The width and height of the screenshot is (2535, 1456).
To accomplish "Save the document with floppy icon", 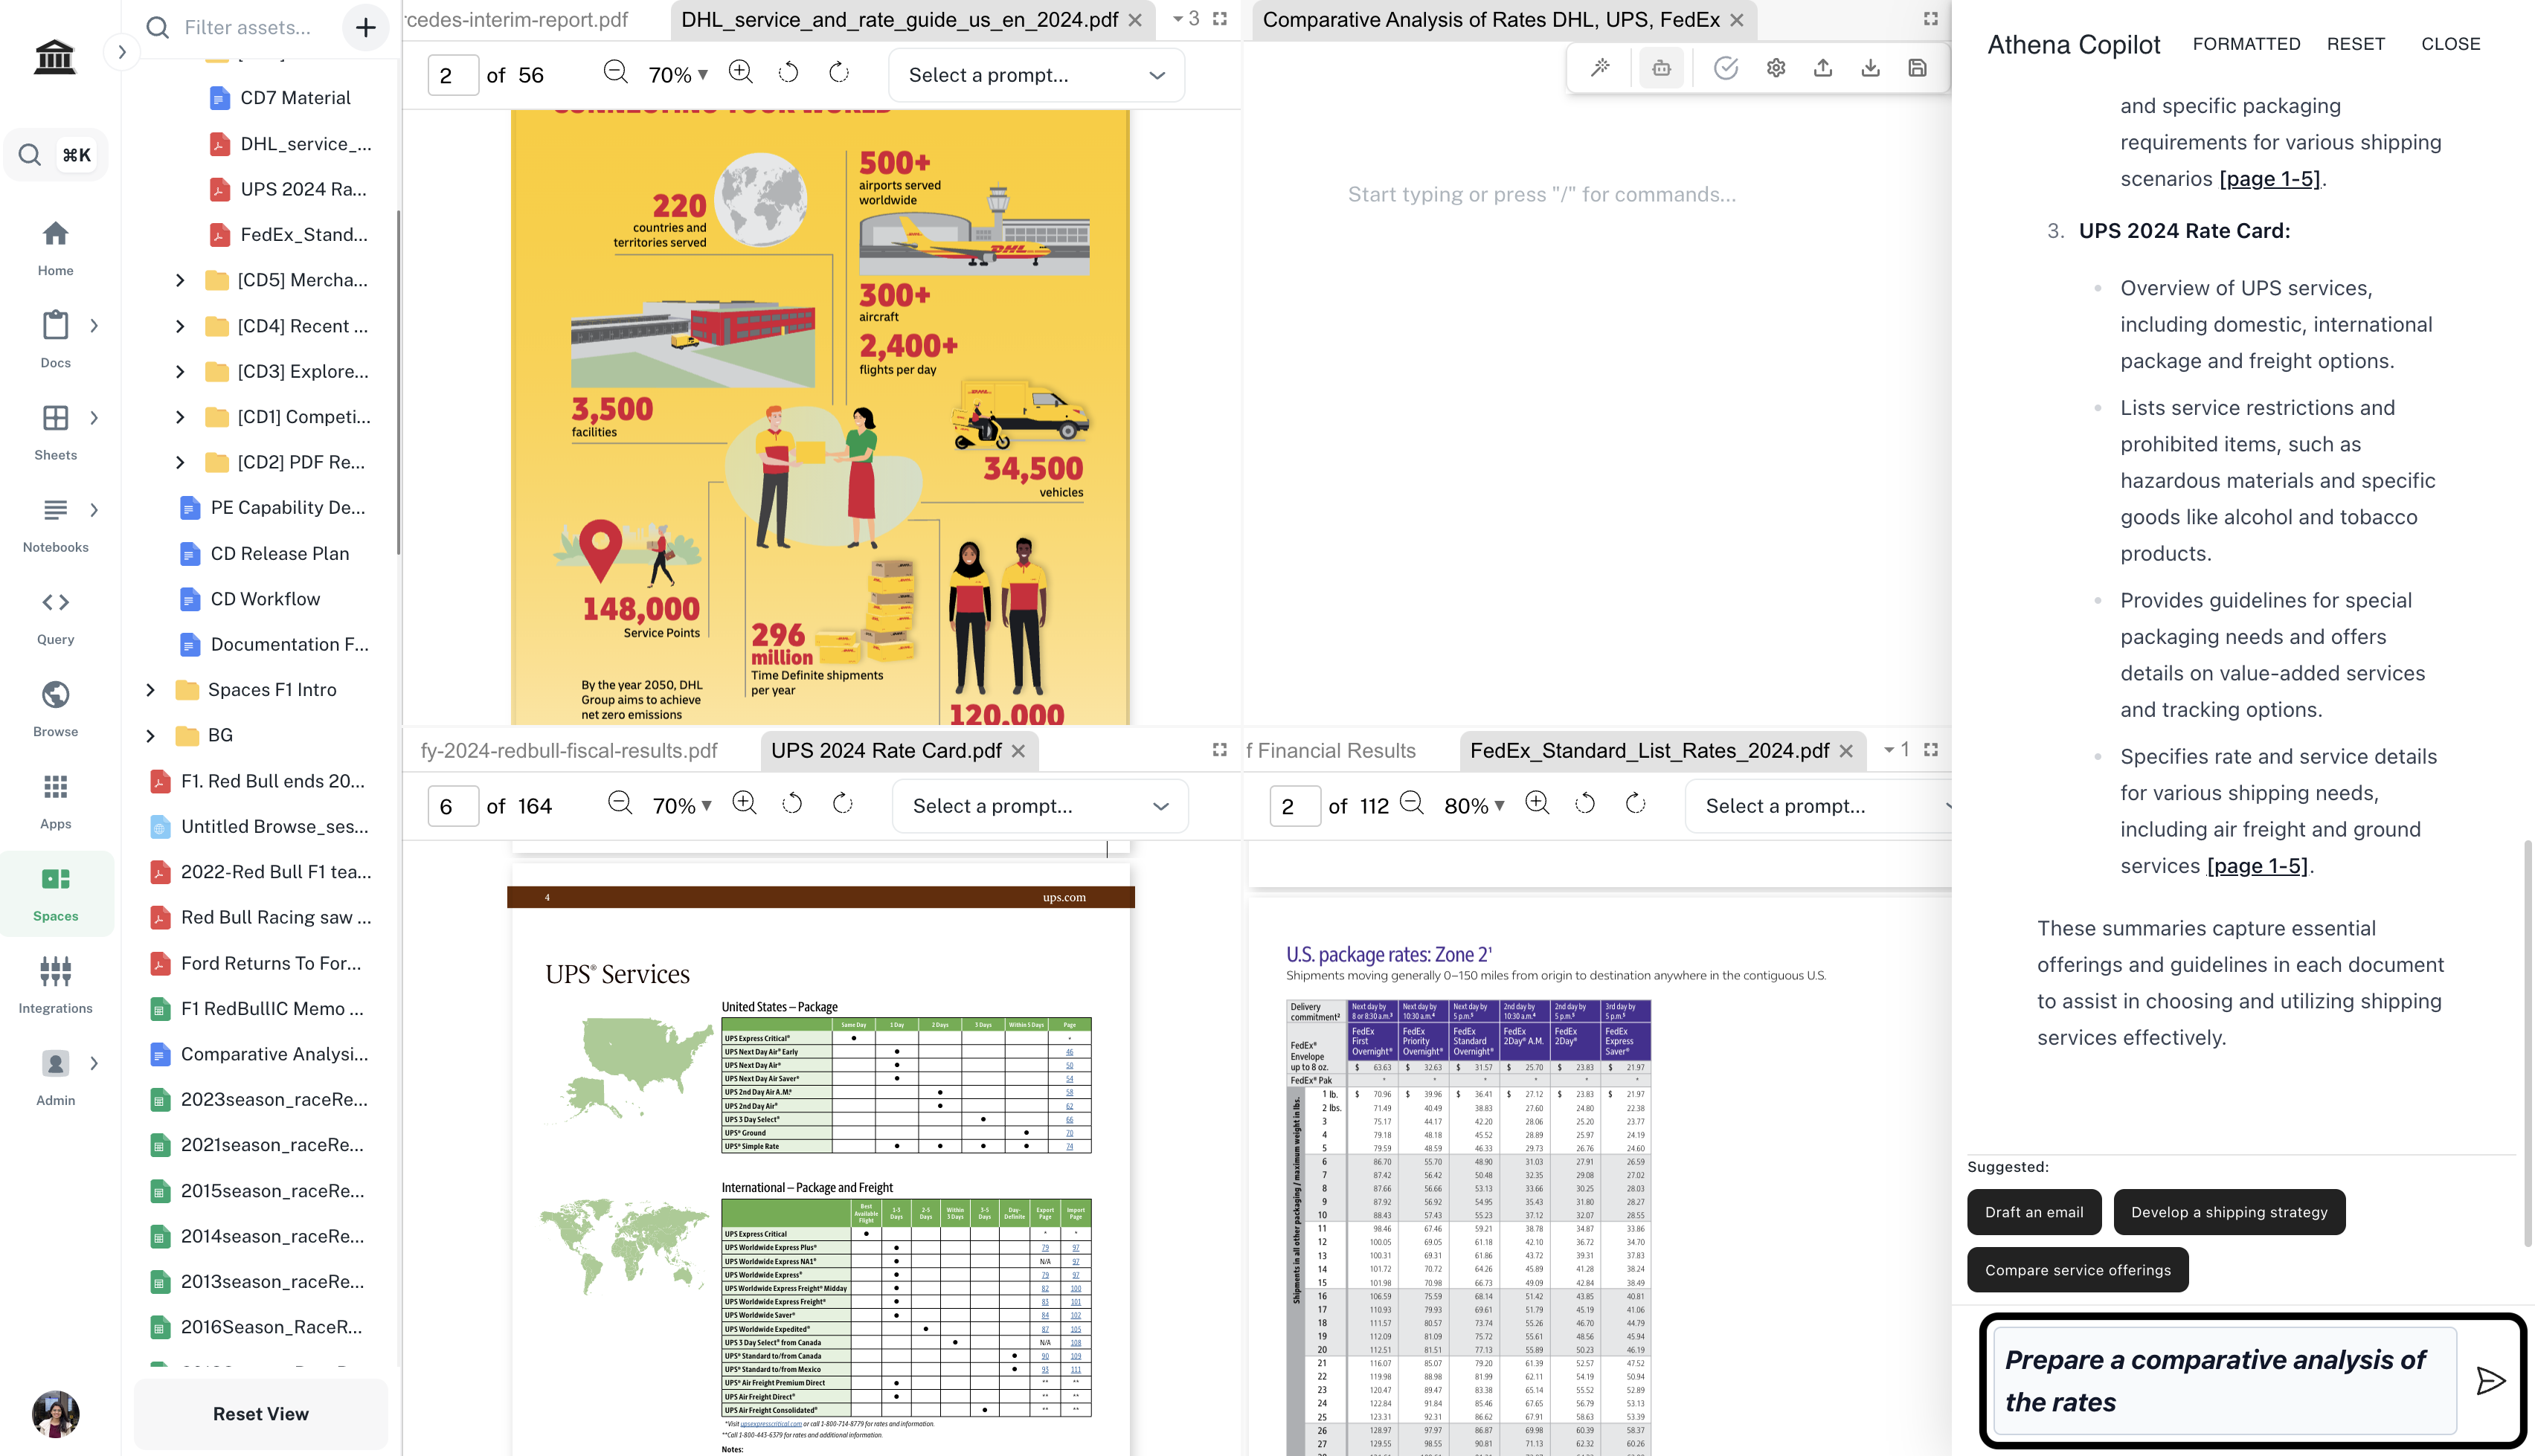I will [x=1917, y=68].
